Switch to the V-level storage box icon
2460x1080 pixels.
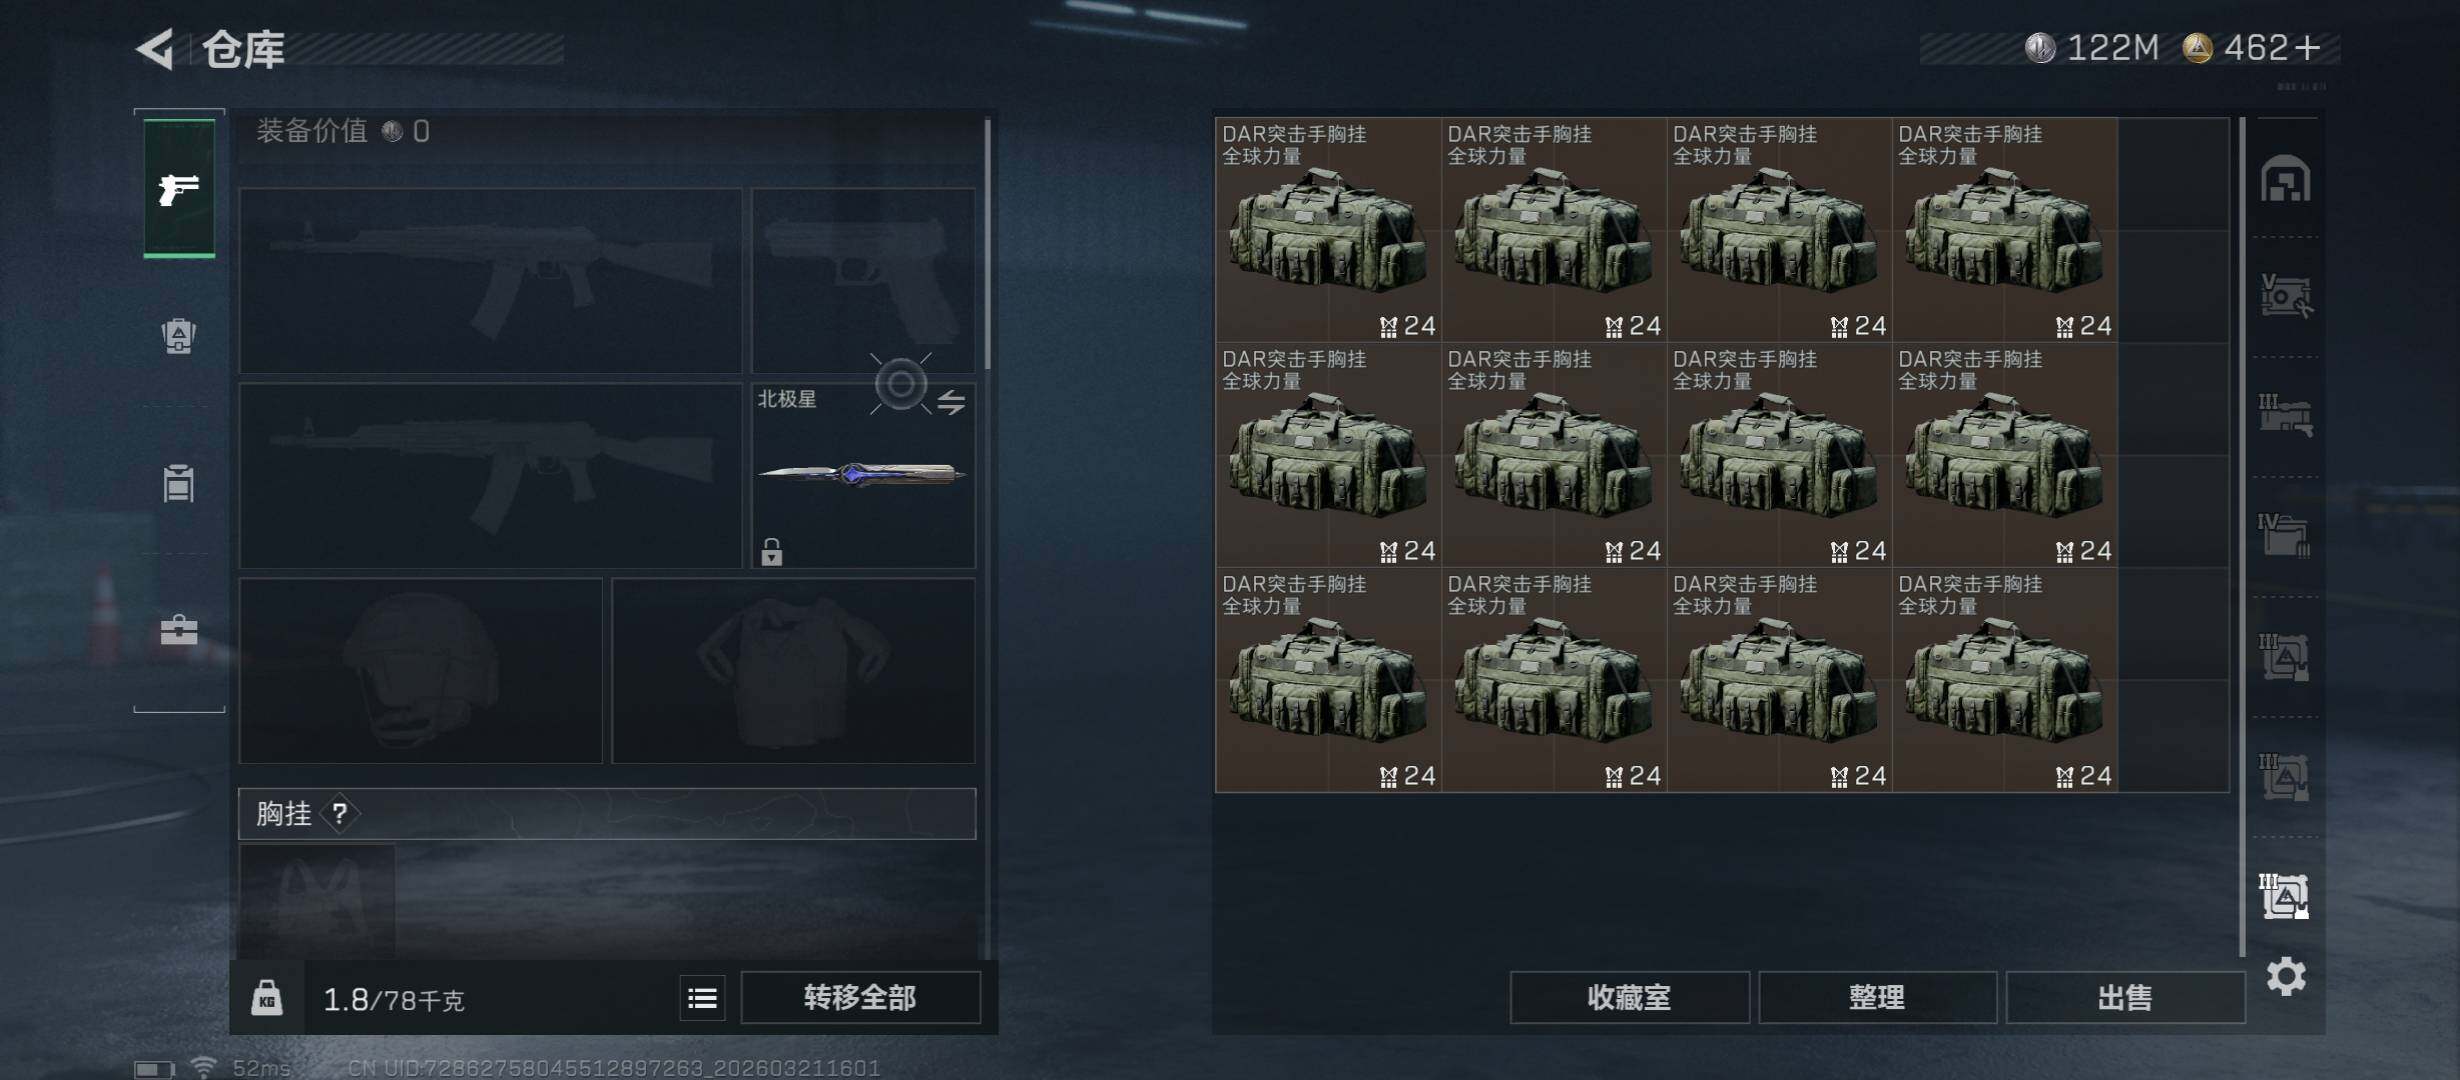coord(2286,296)
